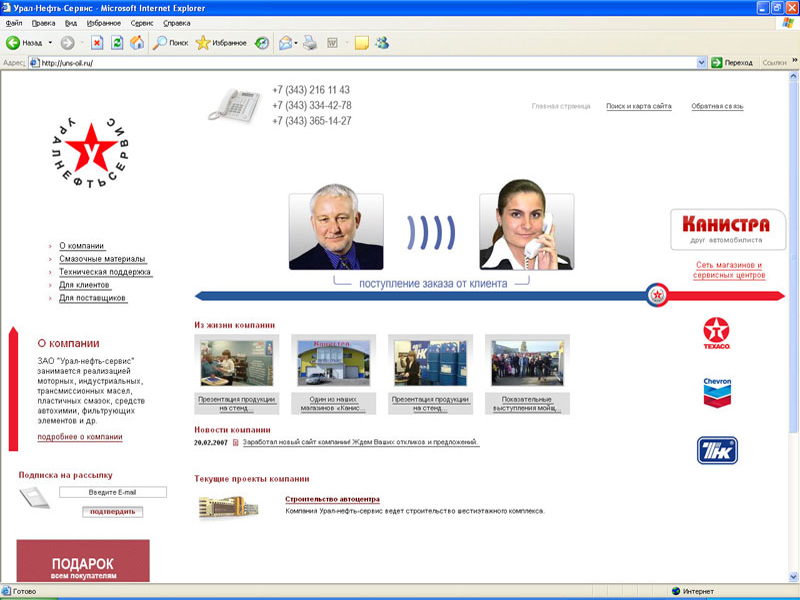Open first photo thumbnail in Из жизни компании

point(236,363)
